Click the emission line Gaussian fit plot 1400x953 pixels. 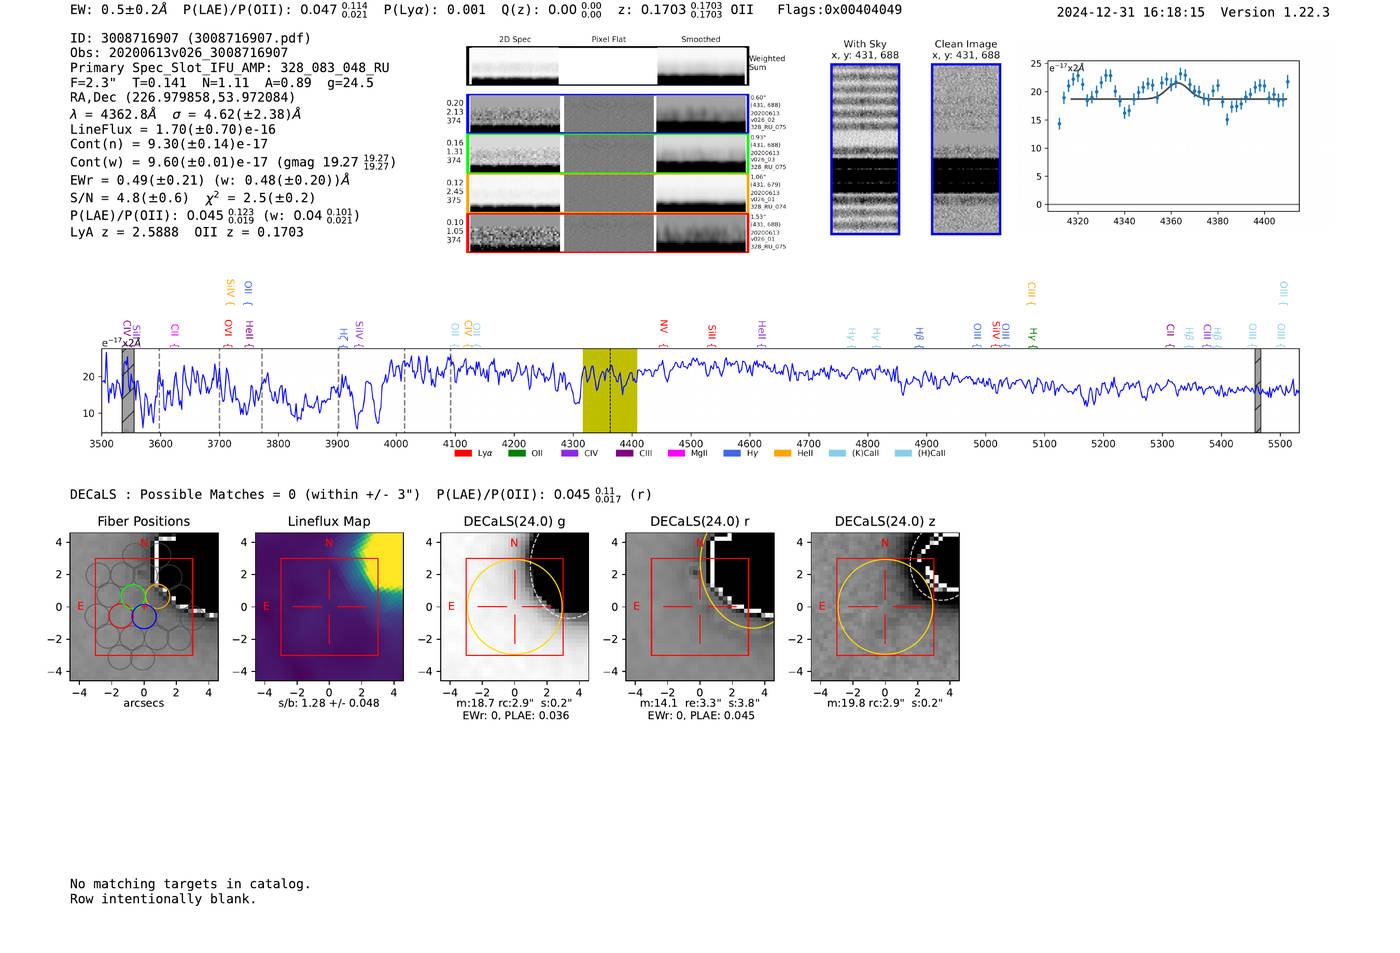pyautogui.click(x=1171, y=137)
